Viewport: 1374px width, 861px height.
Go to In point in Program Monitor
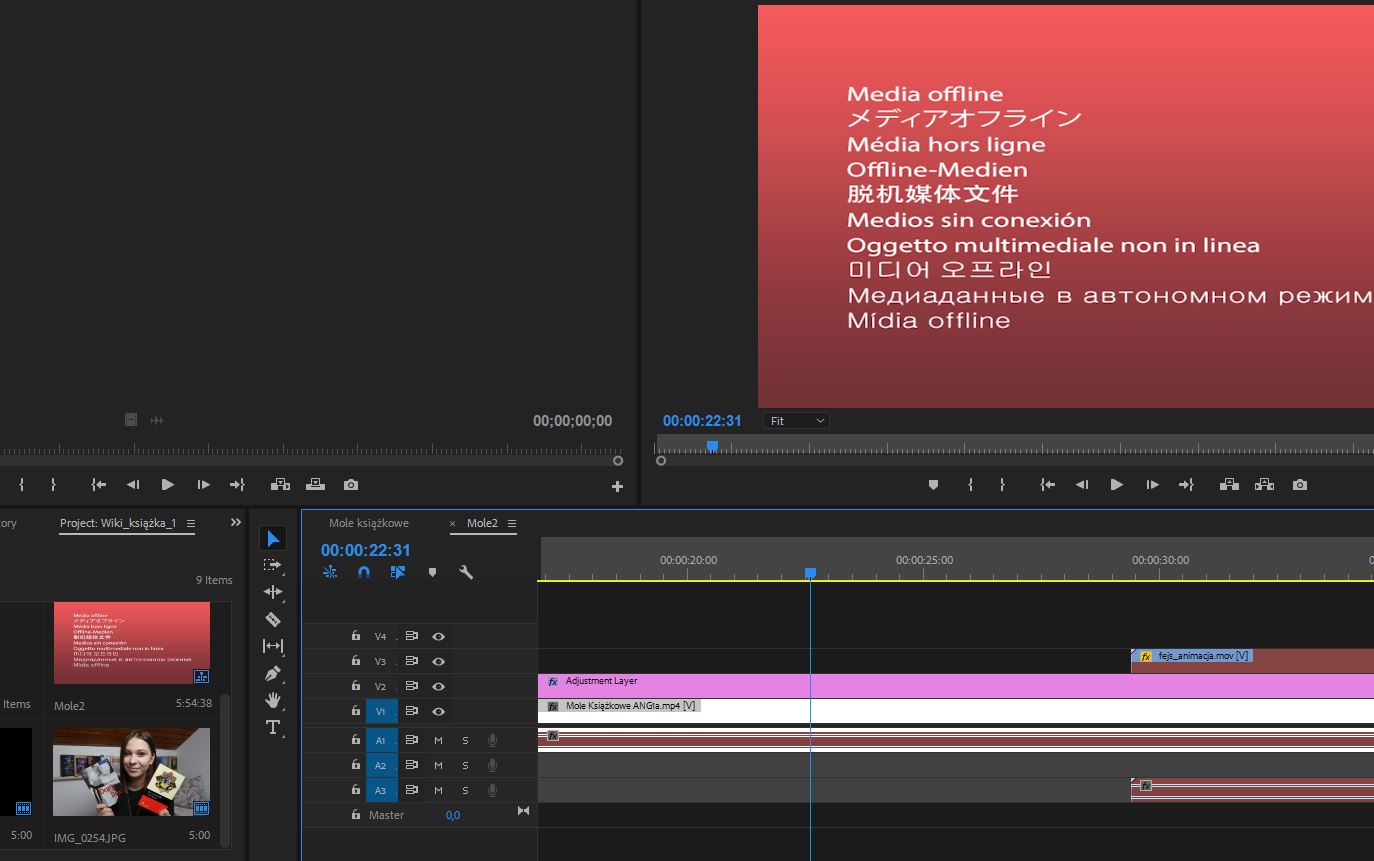pyautogui.click(x=1047, y=485)
